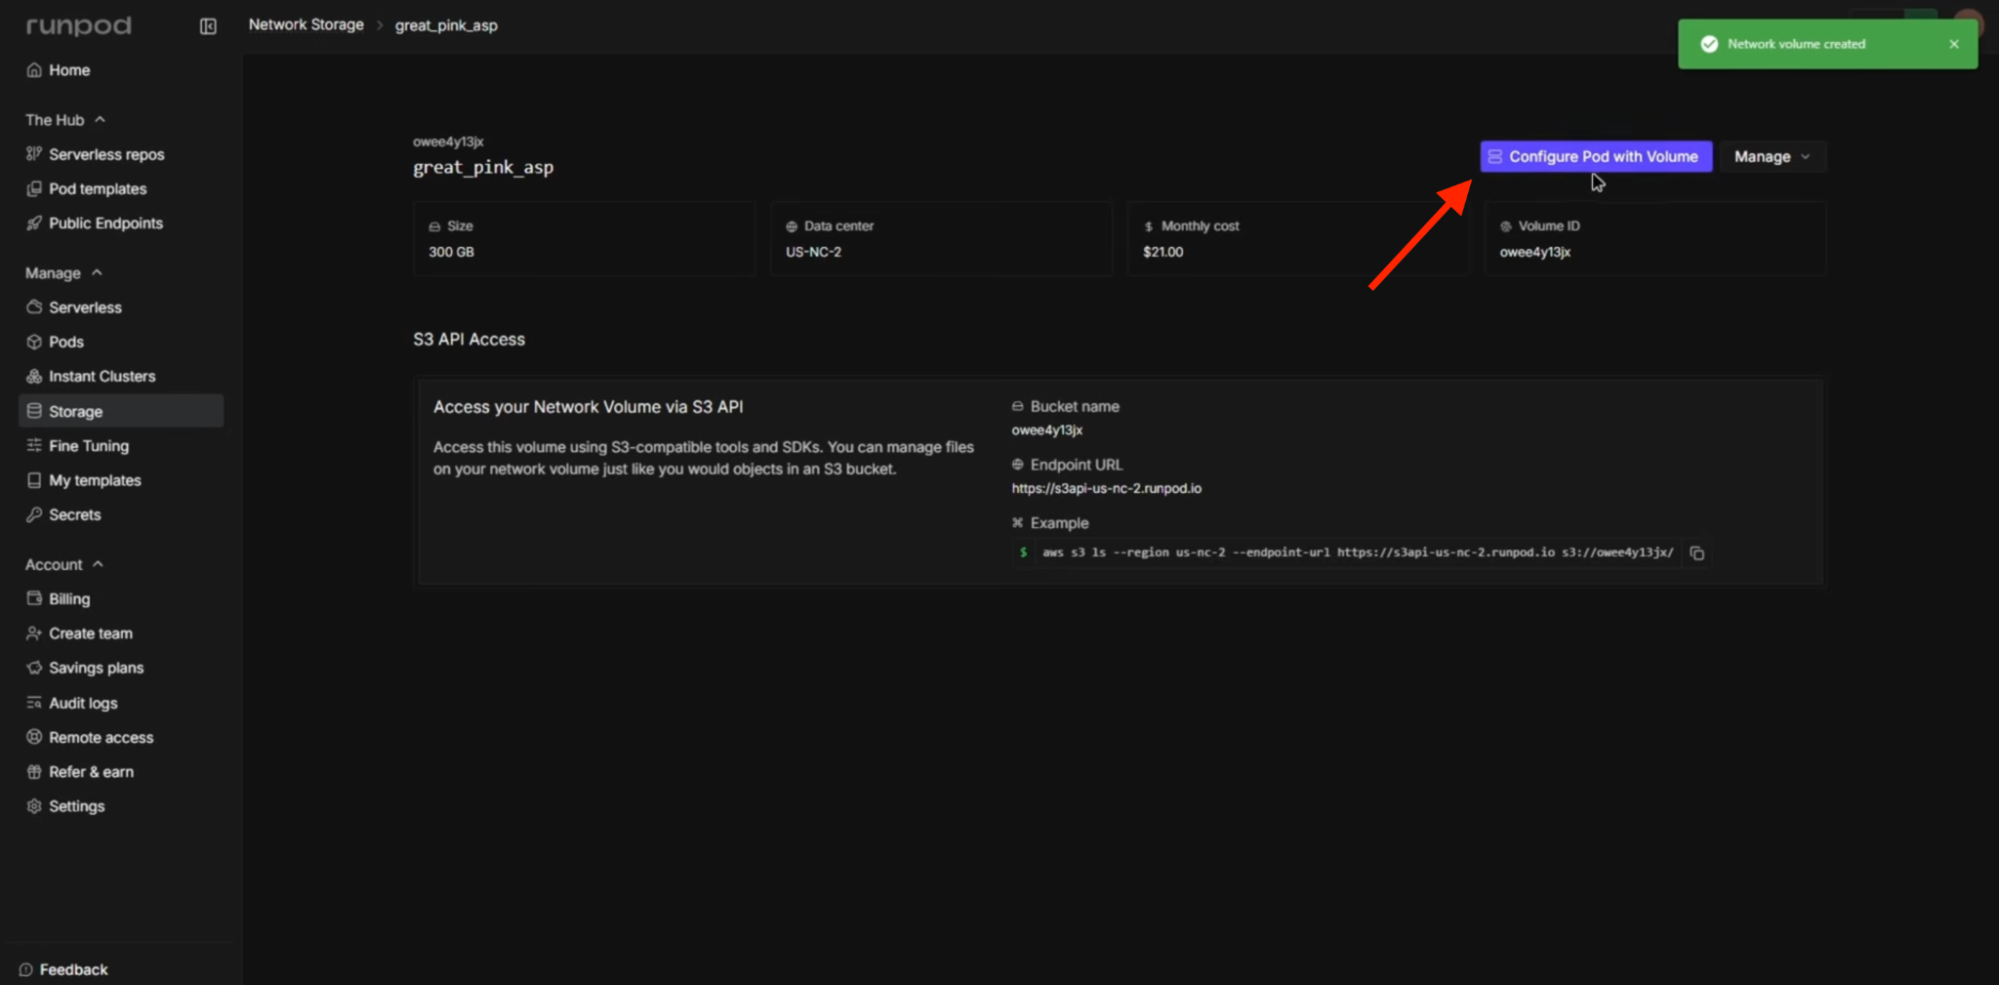Select Storage in the sidebar
Viewport: 1999px width, 985px height.
click(121, 411)
